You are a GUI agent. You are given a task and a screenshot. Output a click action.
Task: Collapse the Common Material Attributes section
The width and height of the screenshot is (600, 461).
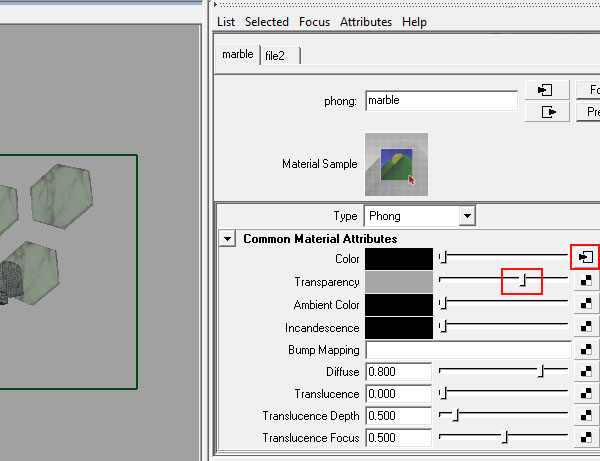point(227,239)
